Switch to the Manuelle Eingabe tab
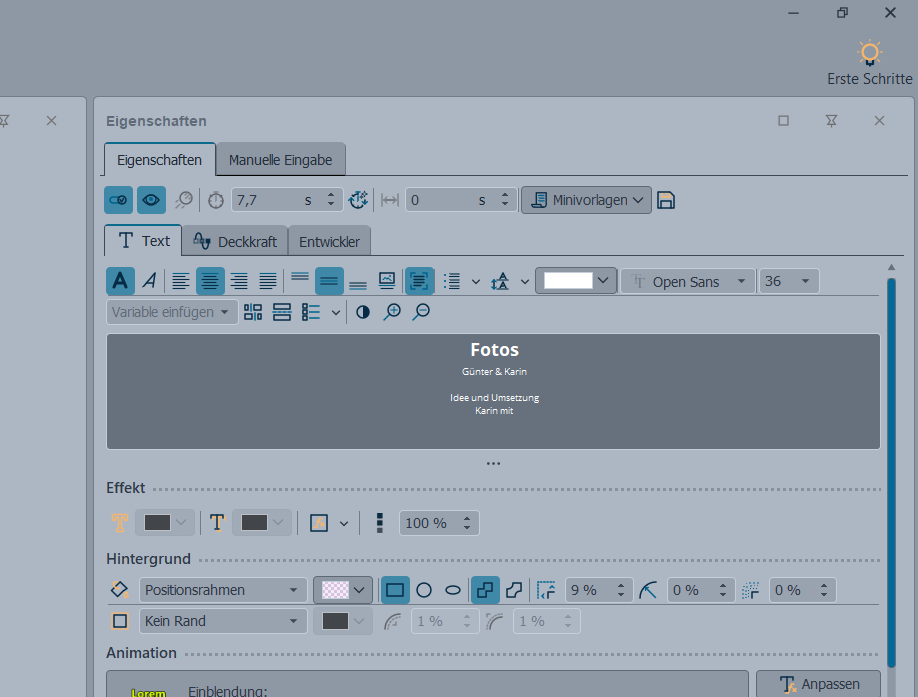This screenshot has height=697, width=918. point(280,160)
